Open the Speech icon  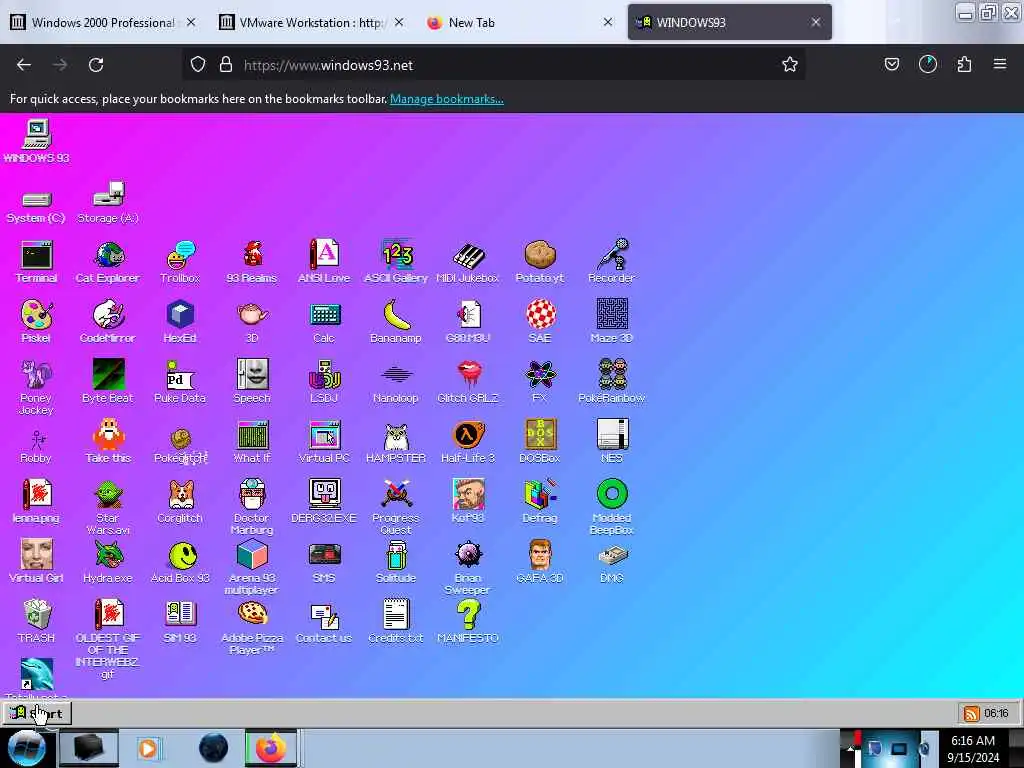pos(252,381)
